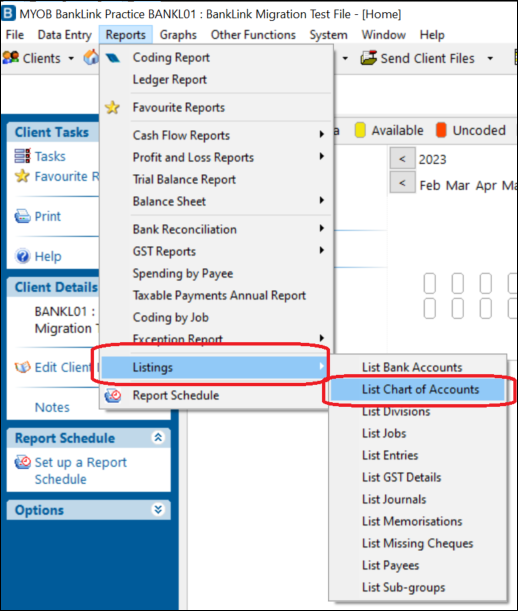Screen dimensions: 518x611
Task: Click the orange Uncoded legend swatch
Action: coord(441,130)
